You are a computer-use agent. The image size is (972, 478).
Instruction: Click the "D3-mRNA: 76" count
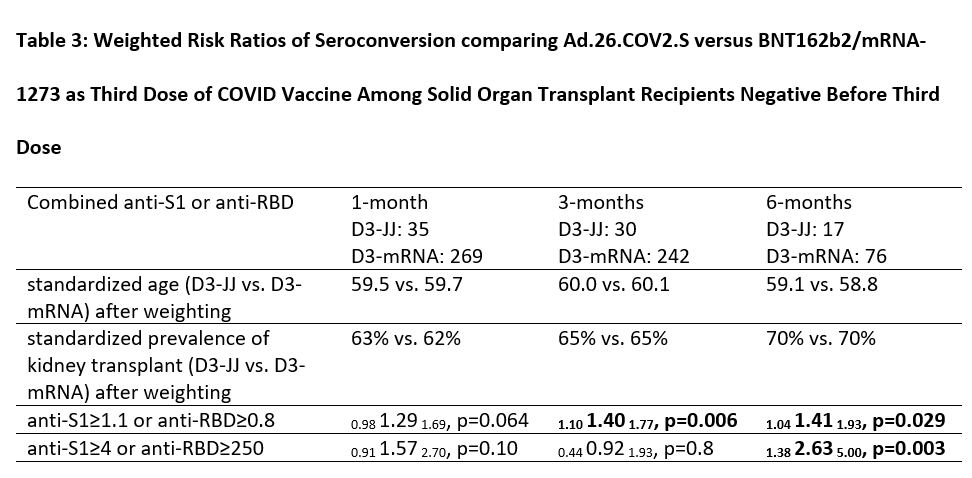(826, 256)
